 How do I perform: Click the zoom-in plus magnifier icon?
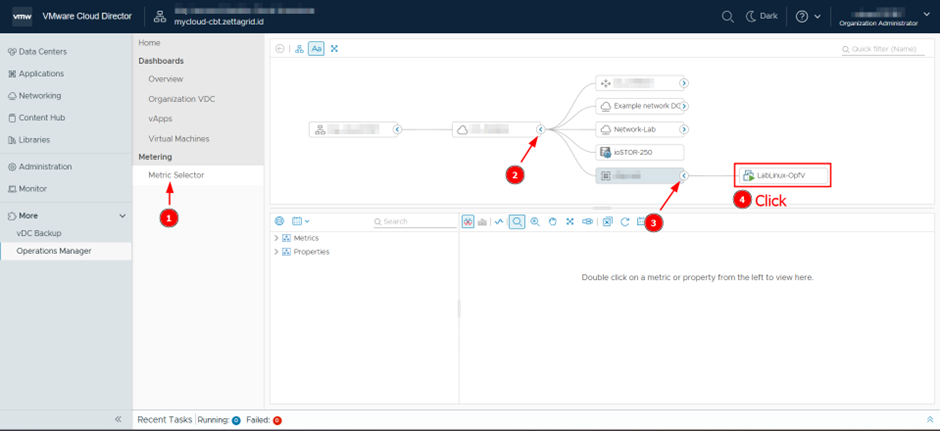[535, 221]
